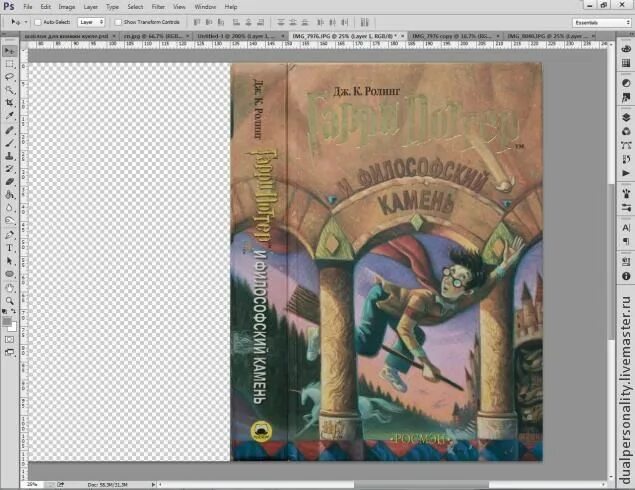Open the File menu
This screenshot has width=635, height=490.
pyautogui.click(x=28, y=7)
